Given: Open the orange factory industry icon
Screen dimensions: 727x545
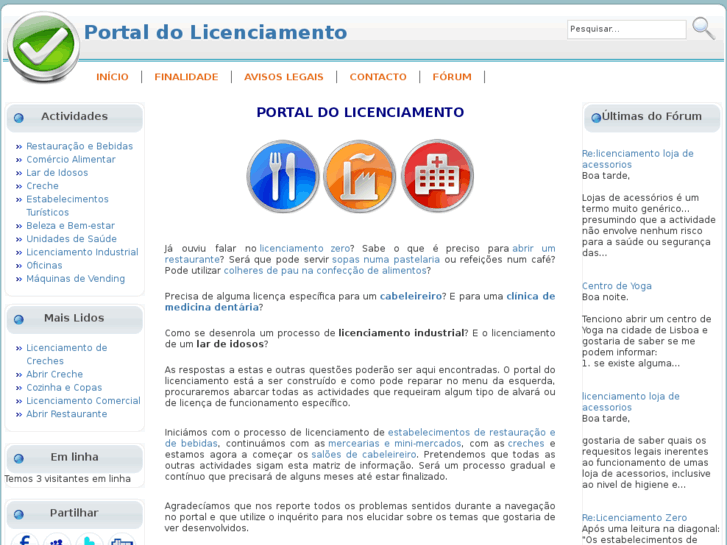Looking at the screenshot, I should [x=360, y=176].
